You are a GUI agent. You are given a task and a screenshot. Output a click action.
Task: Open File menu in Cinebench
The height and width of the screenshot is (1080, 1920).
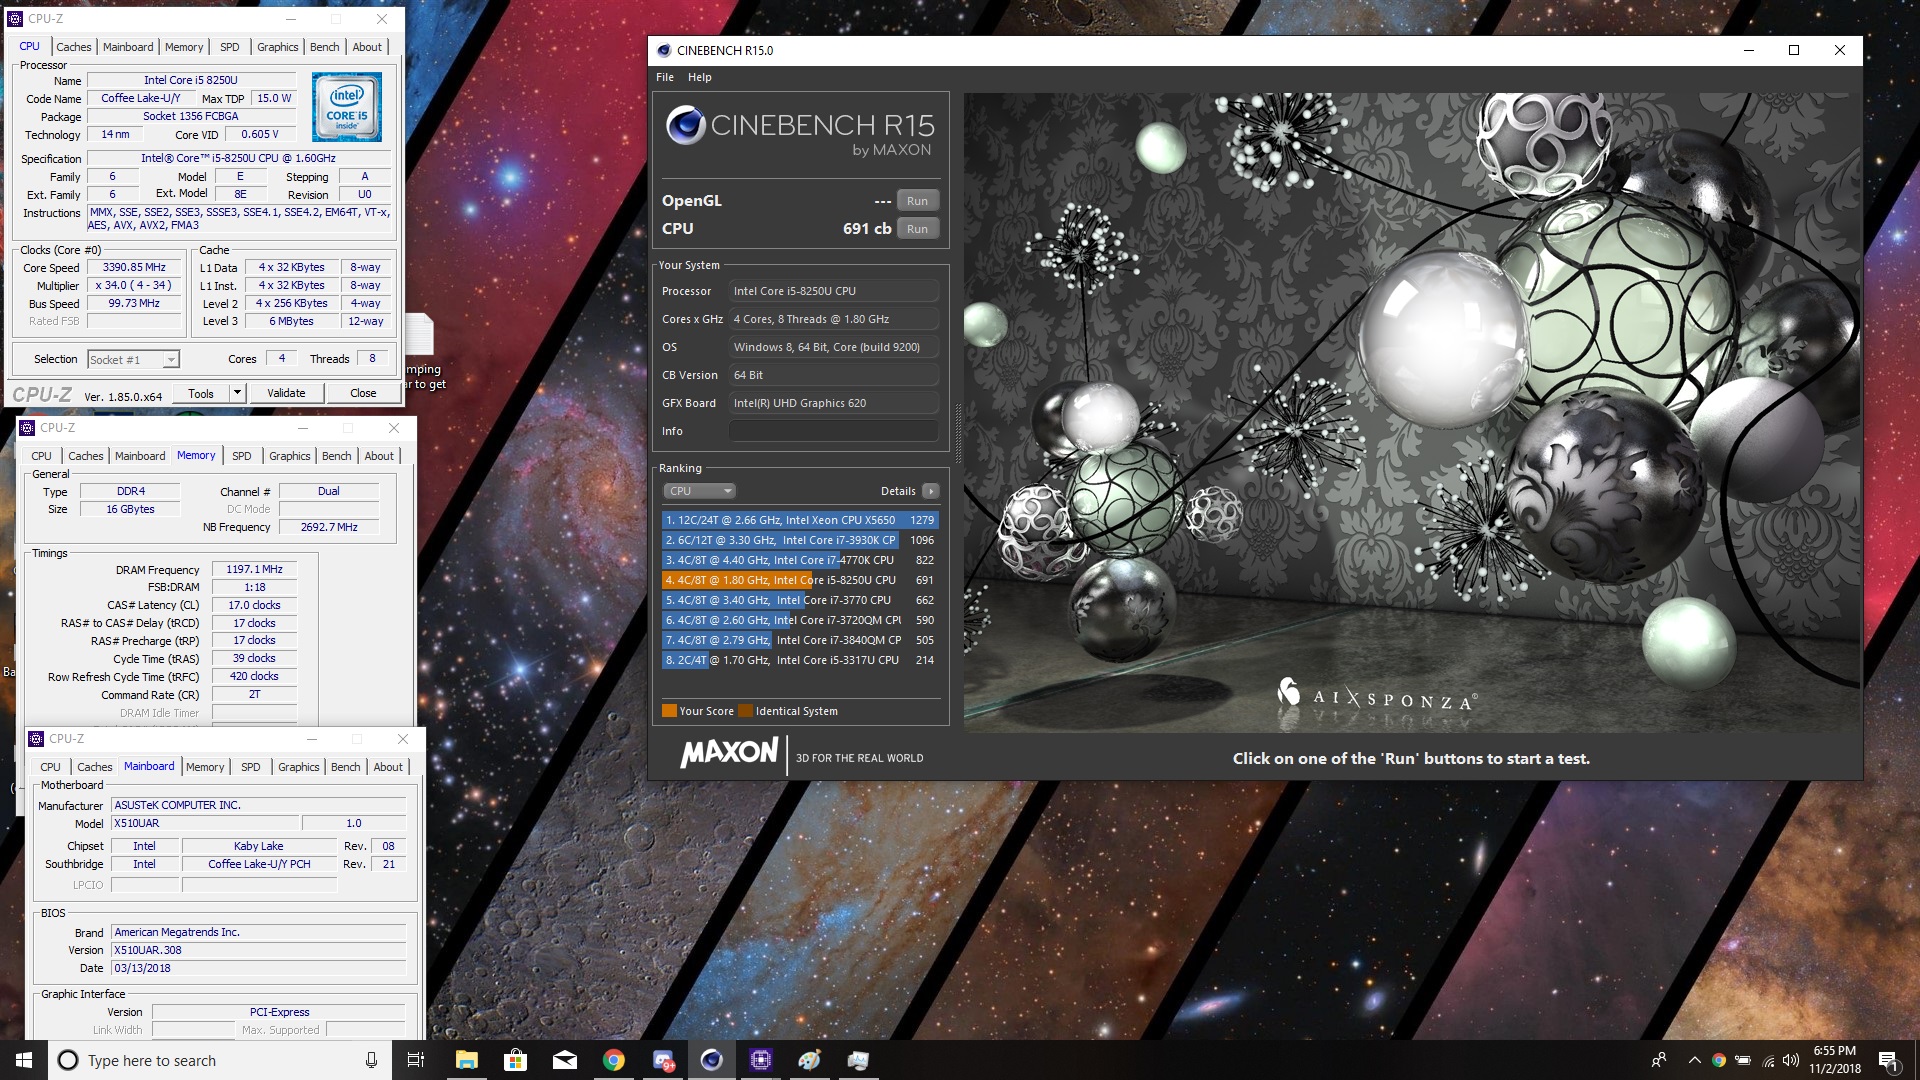click(x=665, y=77)
